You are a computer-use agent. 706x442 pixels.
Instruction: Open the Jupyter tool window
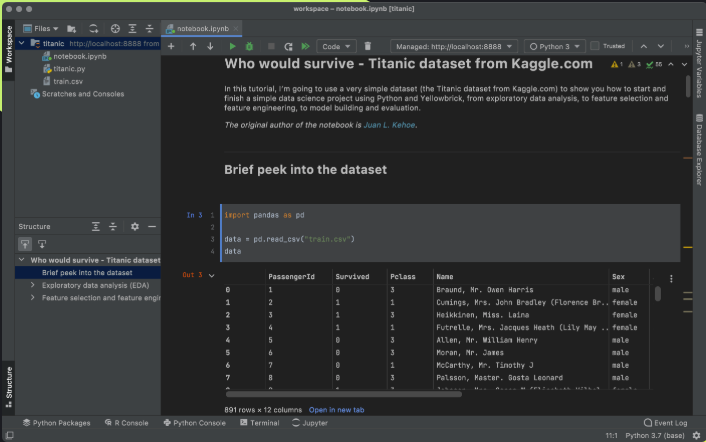click(x=310, y=423)
